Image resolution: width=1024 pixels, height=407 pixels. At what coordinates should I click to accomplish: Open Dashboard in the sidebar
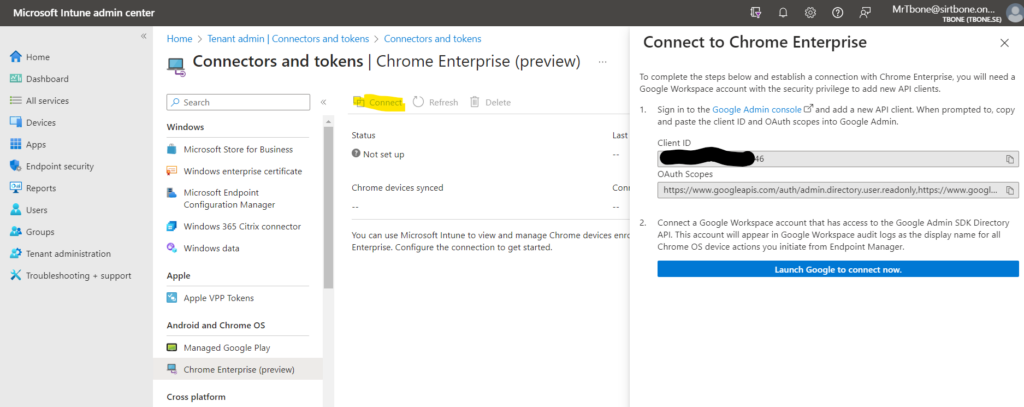47,79
